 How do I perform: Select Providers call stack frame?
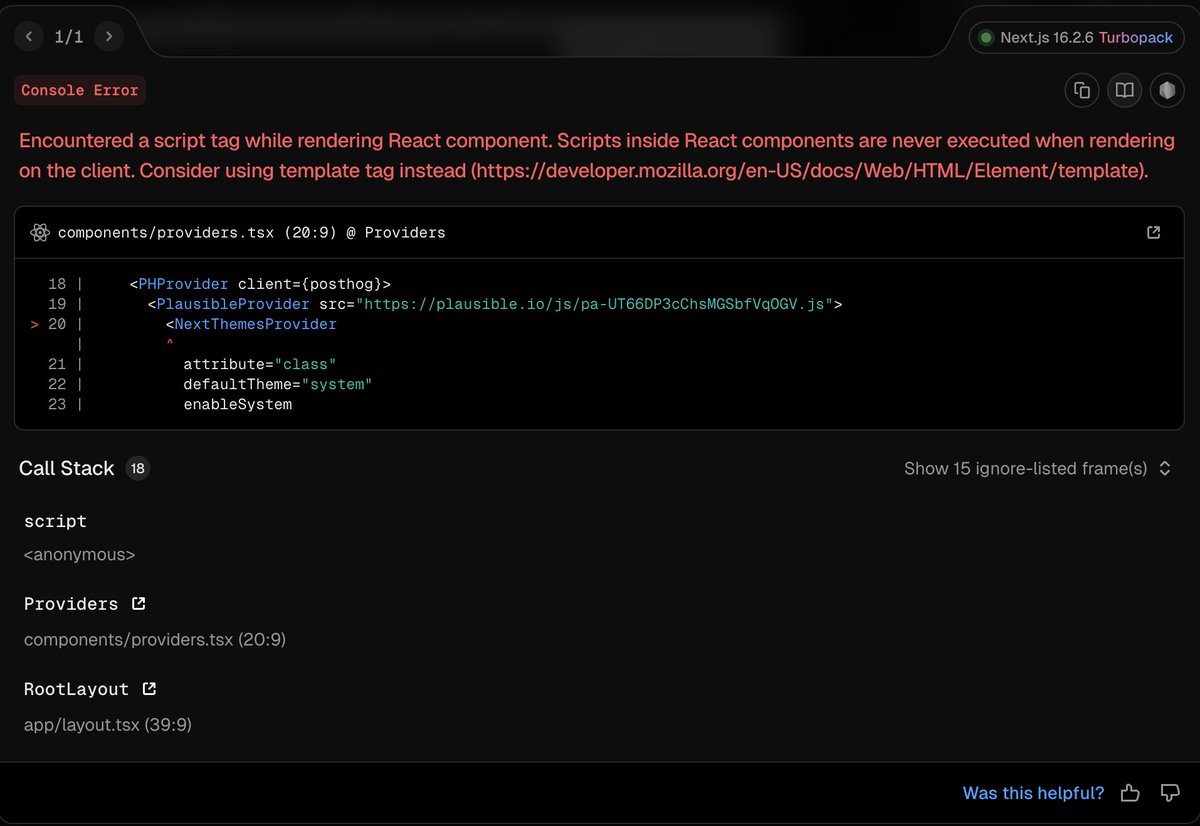[x=71, y=604]
